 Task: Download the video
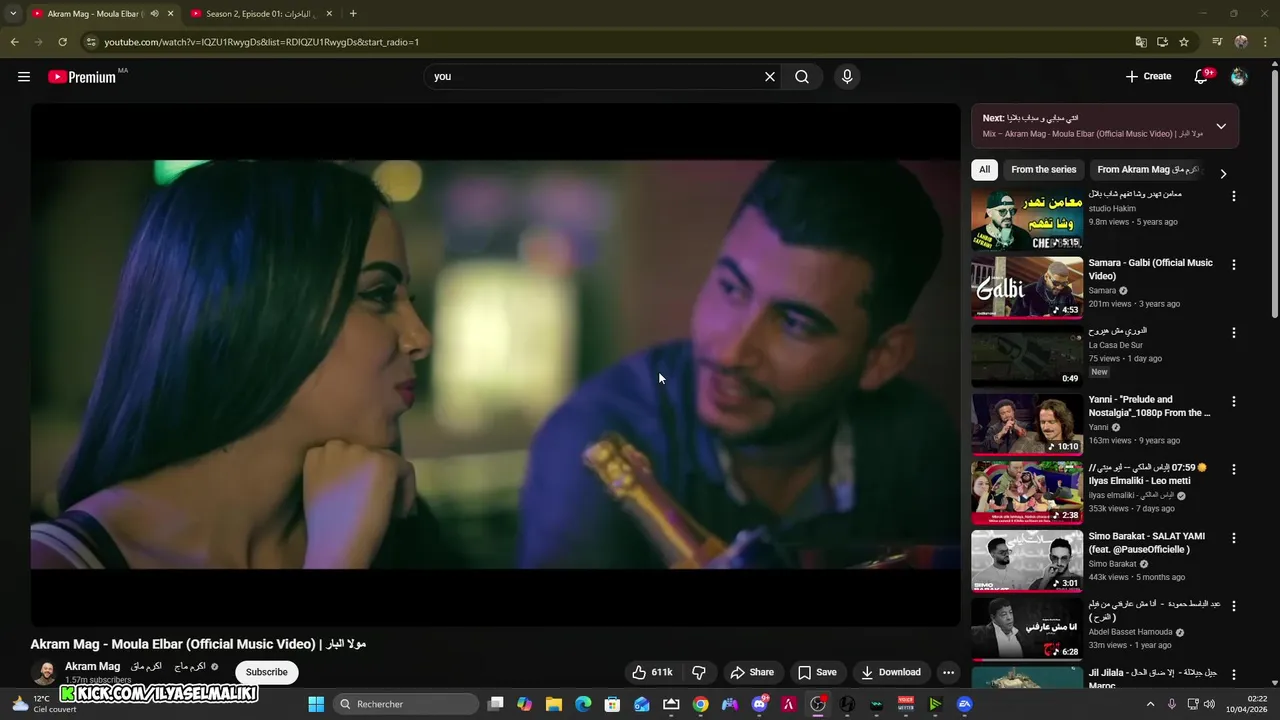pyautogui.click(x=890, y=672)
